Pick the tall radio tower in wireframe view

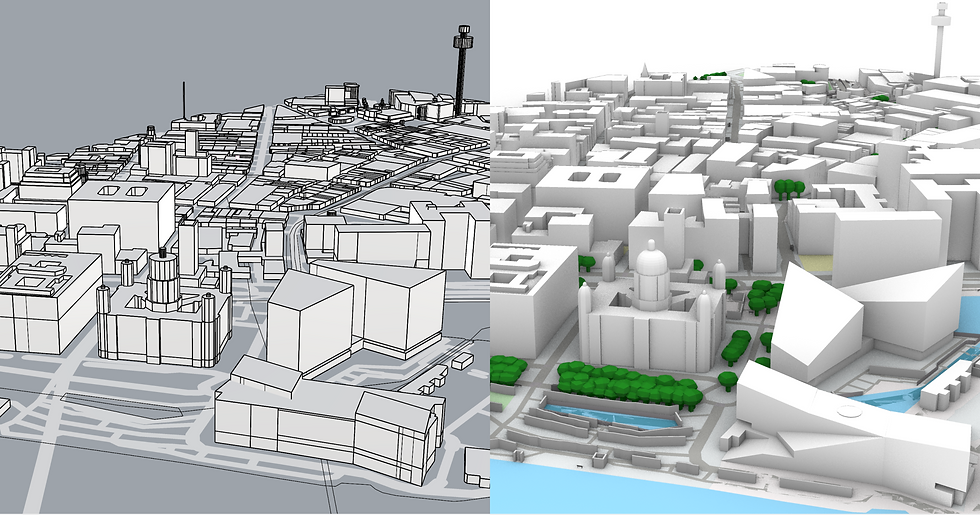pyautogui.click(x=462, y=70)
